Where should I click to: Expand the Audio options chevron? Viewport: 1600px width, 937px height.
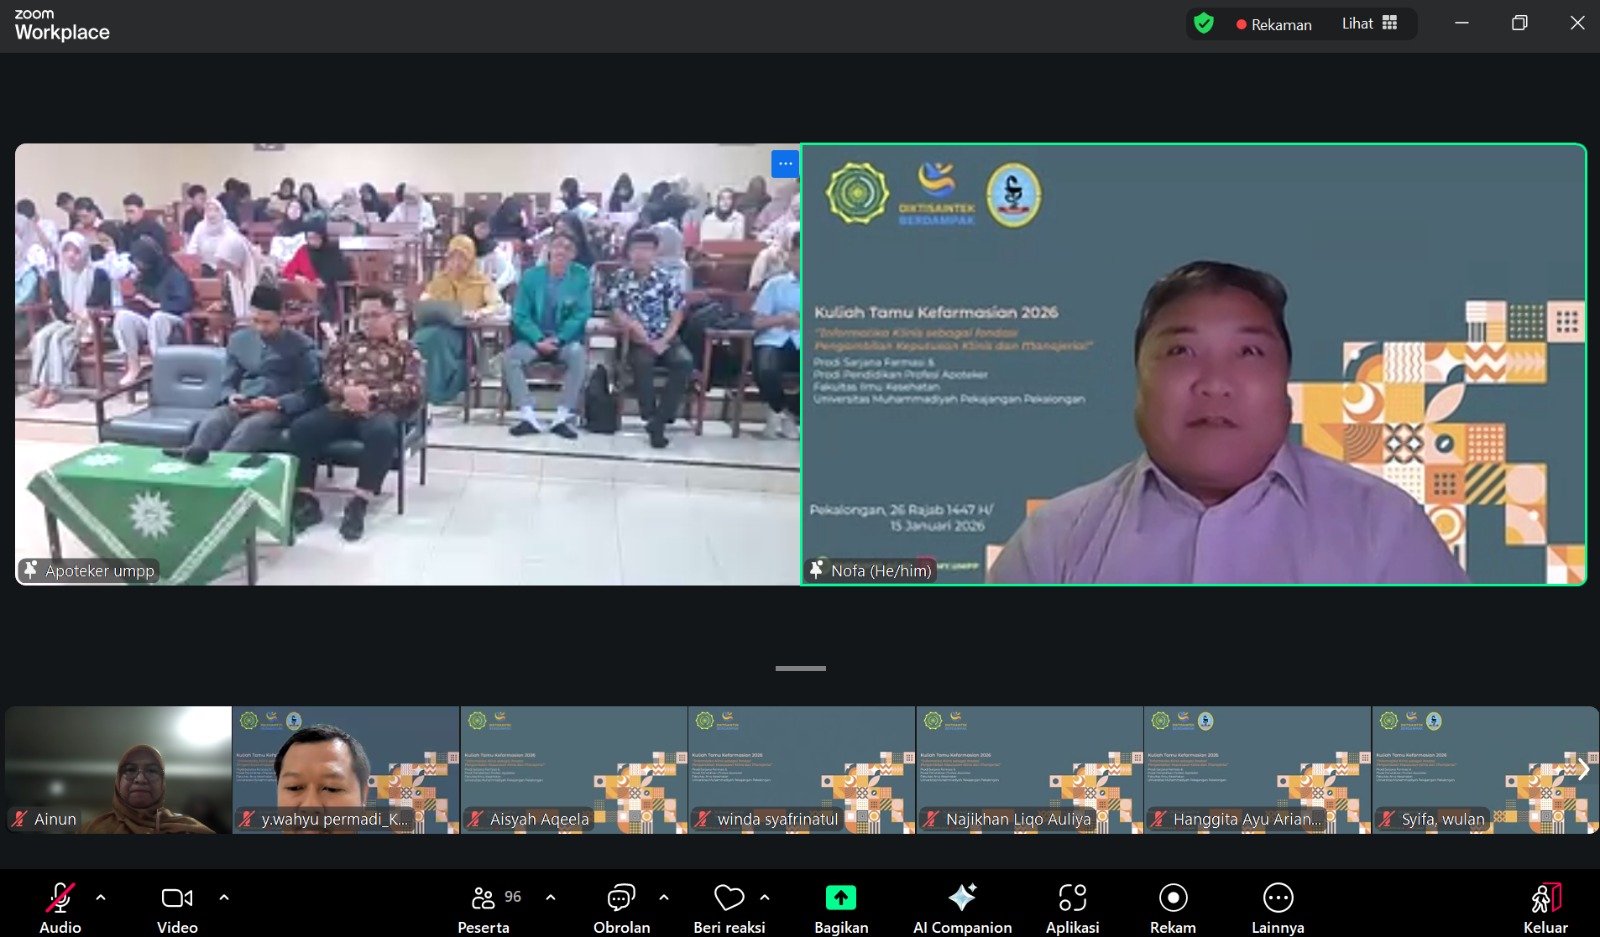click(x=101, y=898)
